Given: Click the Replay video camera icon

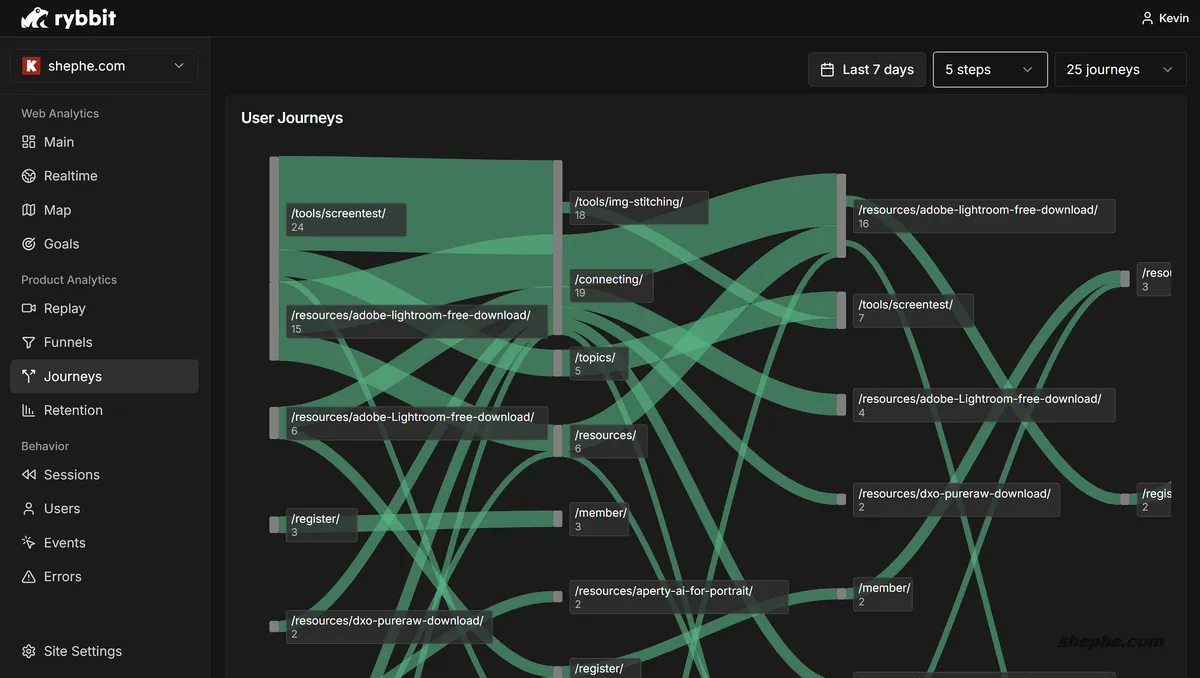Looking at the screenshot, I should point(29,308).
